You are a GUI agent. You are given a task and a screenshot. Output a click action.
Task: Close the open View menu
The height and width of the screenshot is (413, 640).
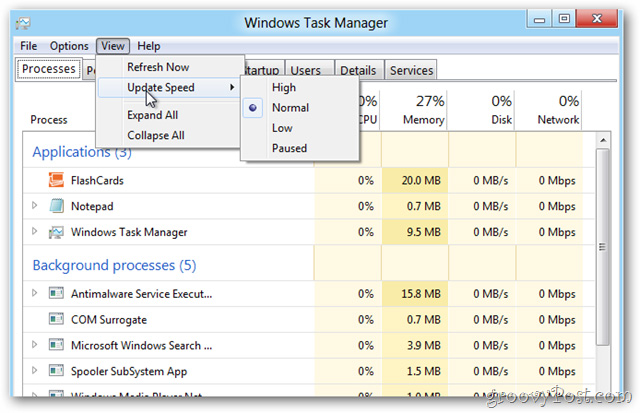point(113,46)
